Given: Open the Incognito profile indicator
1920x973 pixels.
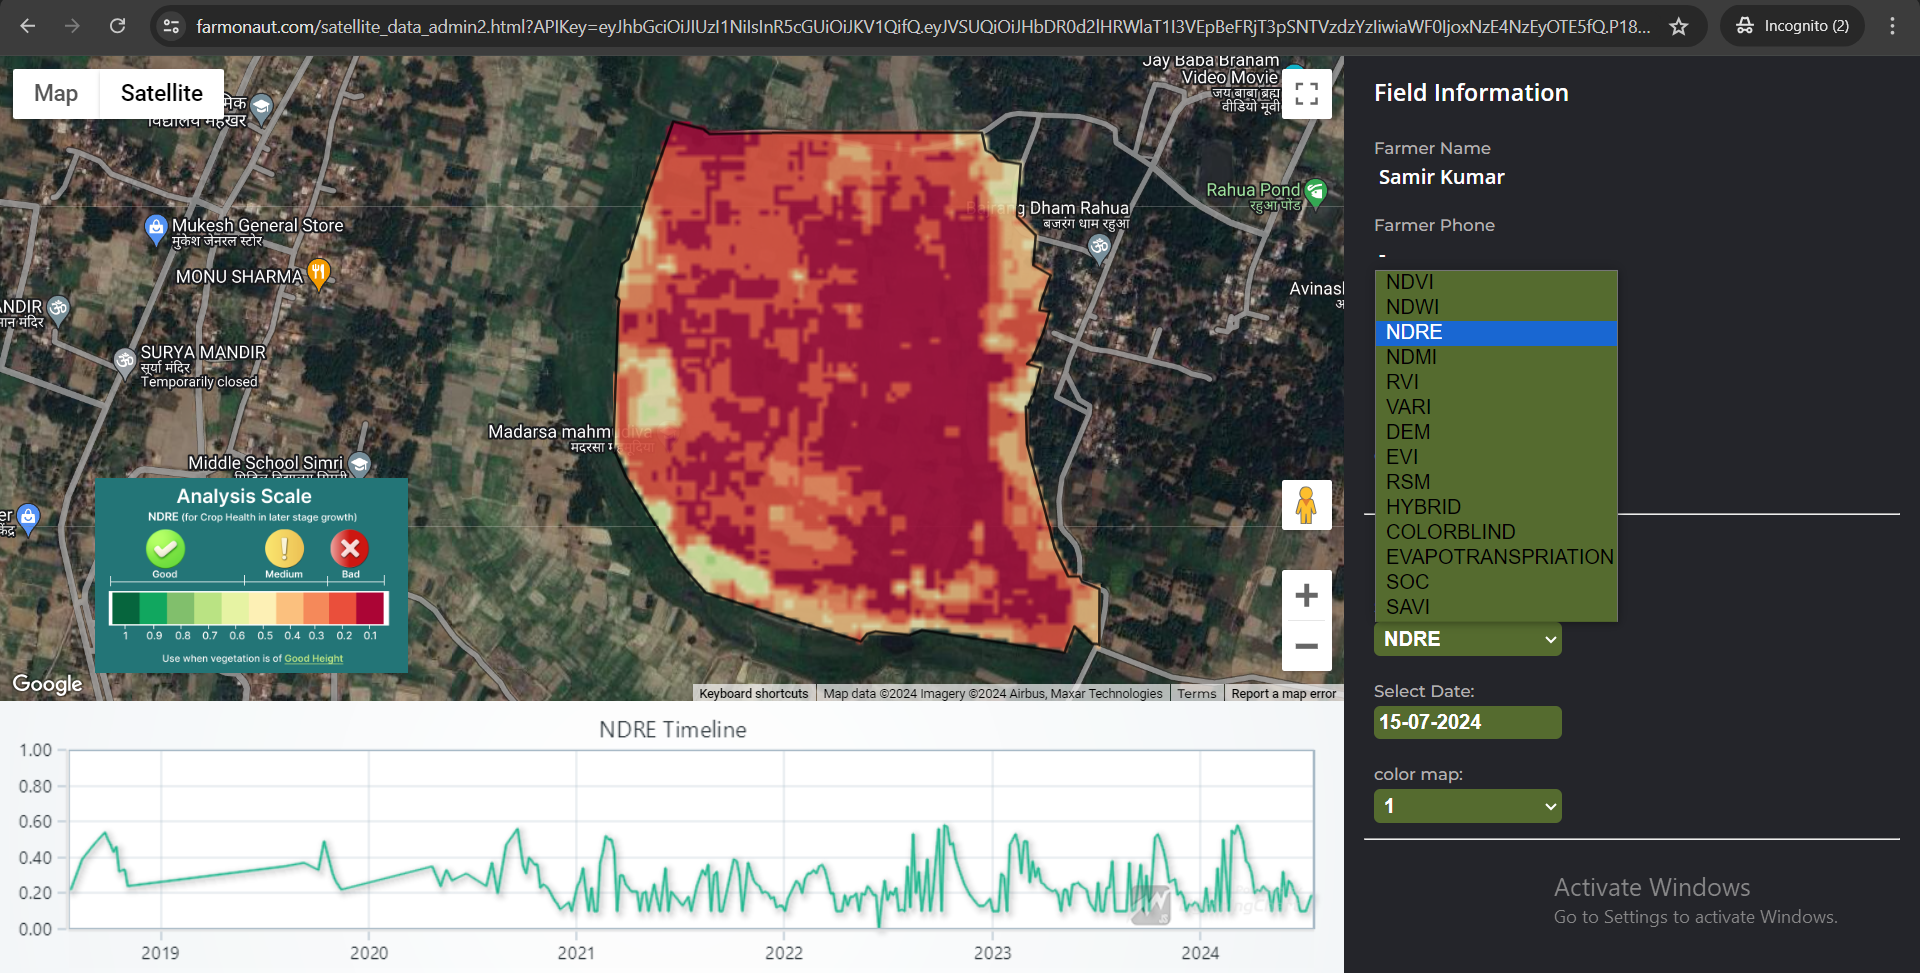Looking at the screenshot, I should pos(1792,26).
